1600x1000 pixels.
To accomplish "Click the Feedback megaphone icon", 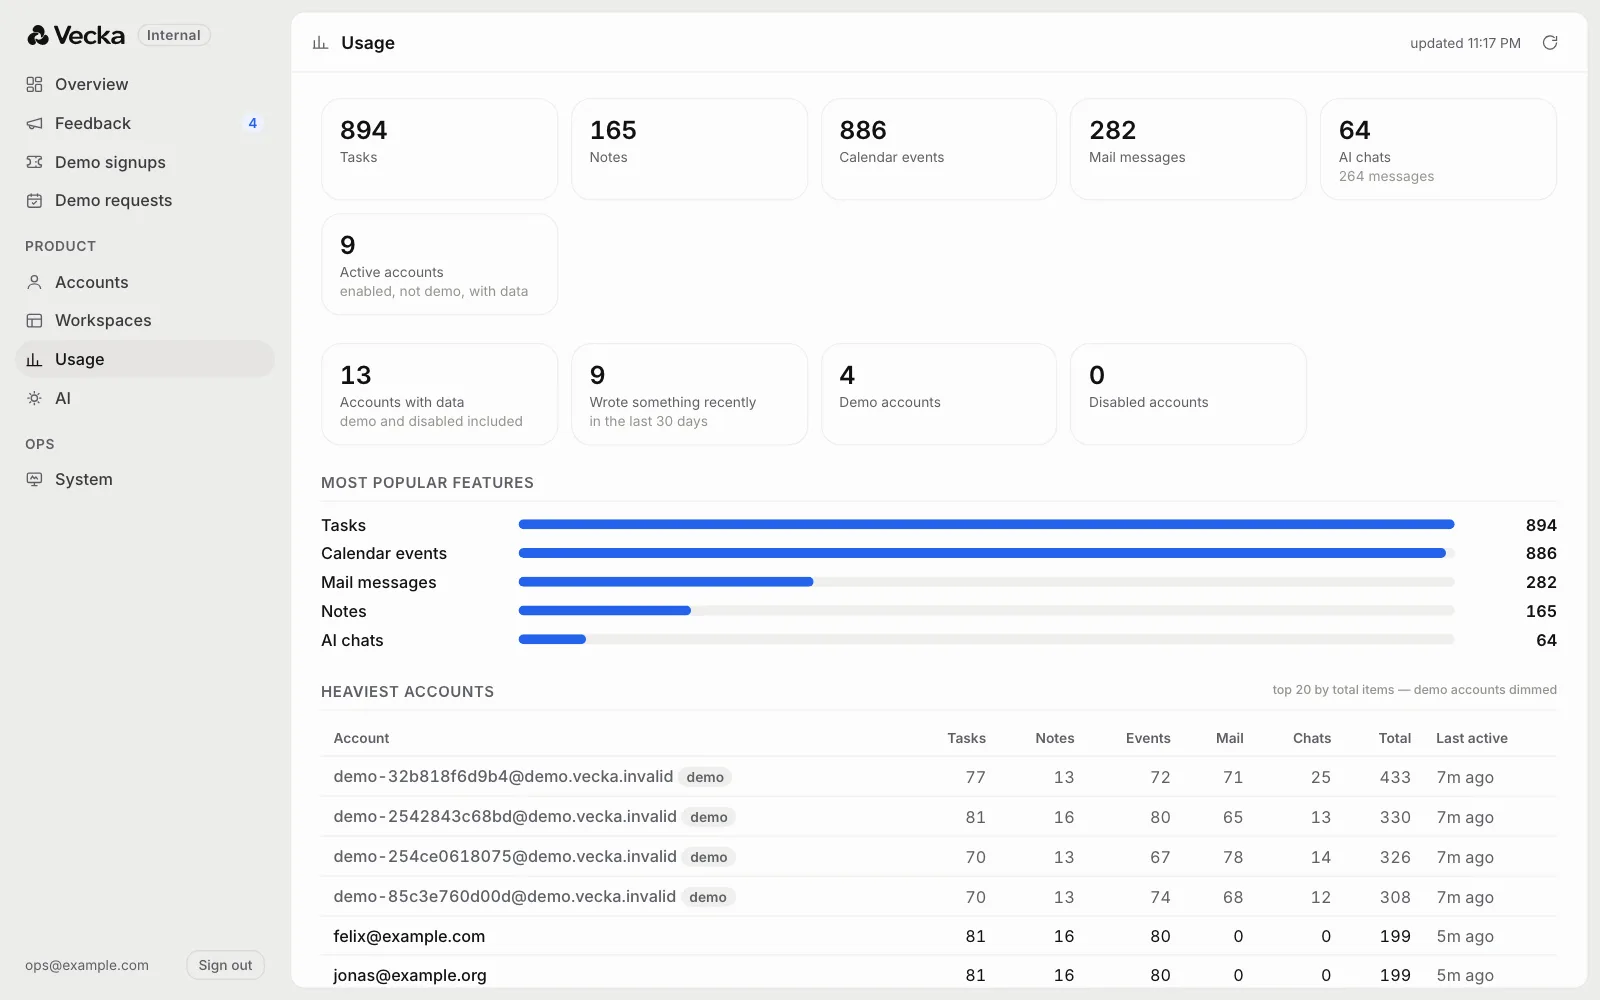I will (34, 123).
